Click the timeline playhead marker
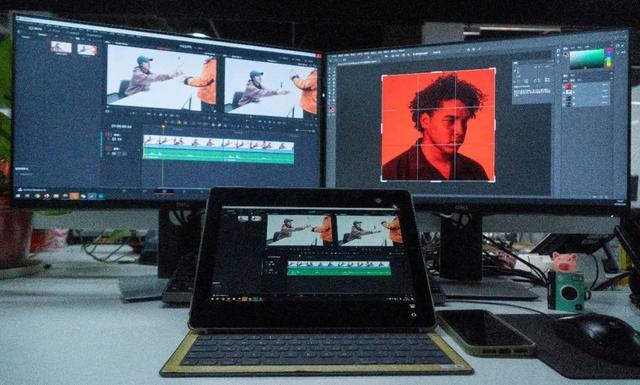Viewport: 640px width, 385px height. coord(163,127)
